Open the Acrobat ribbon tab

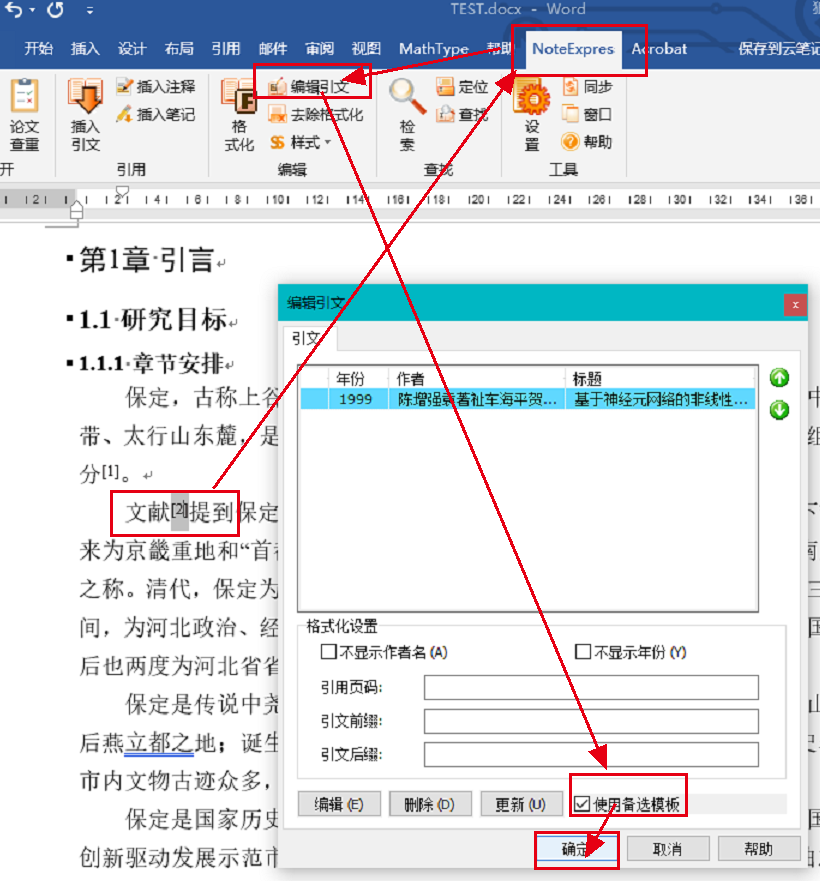coord(659,49)
